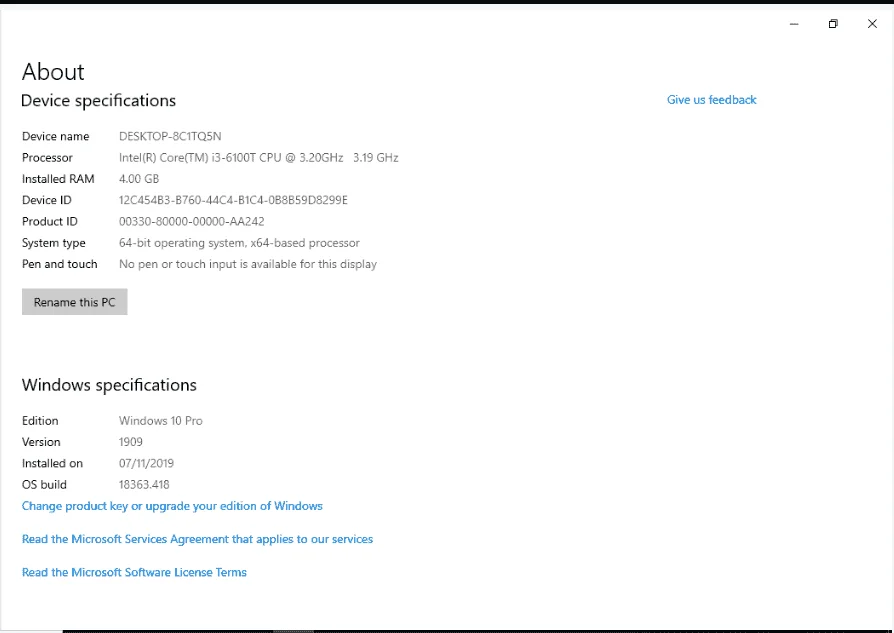This screenshot has width=894, height=633.
Task: Click the 4.00 GB installed RAM value
Action: click(x=139, y=179)
